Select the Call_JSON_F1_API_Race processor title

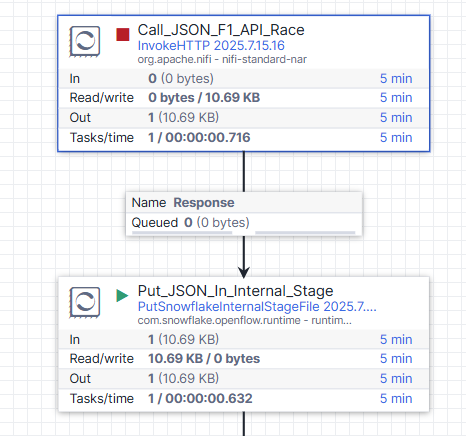coord(221,30)
